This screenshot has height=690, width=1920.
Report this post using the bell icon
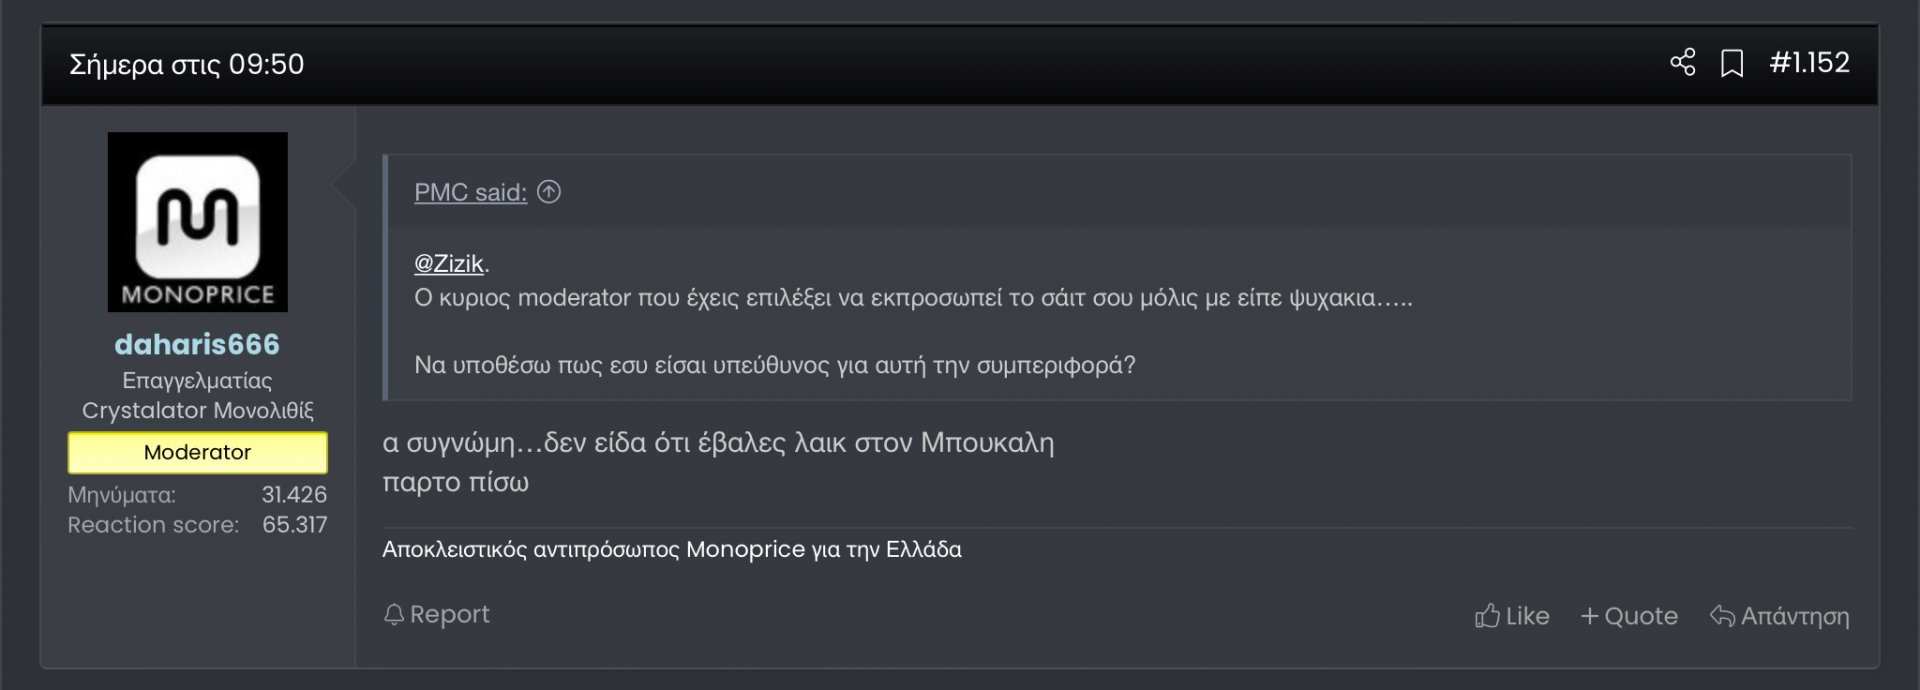(436, 614)
